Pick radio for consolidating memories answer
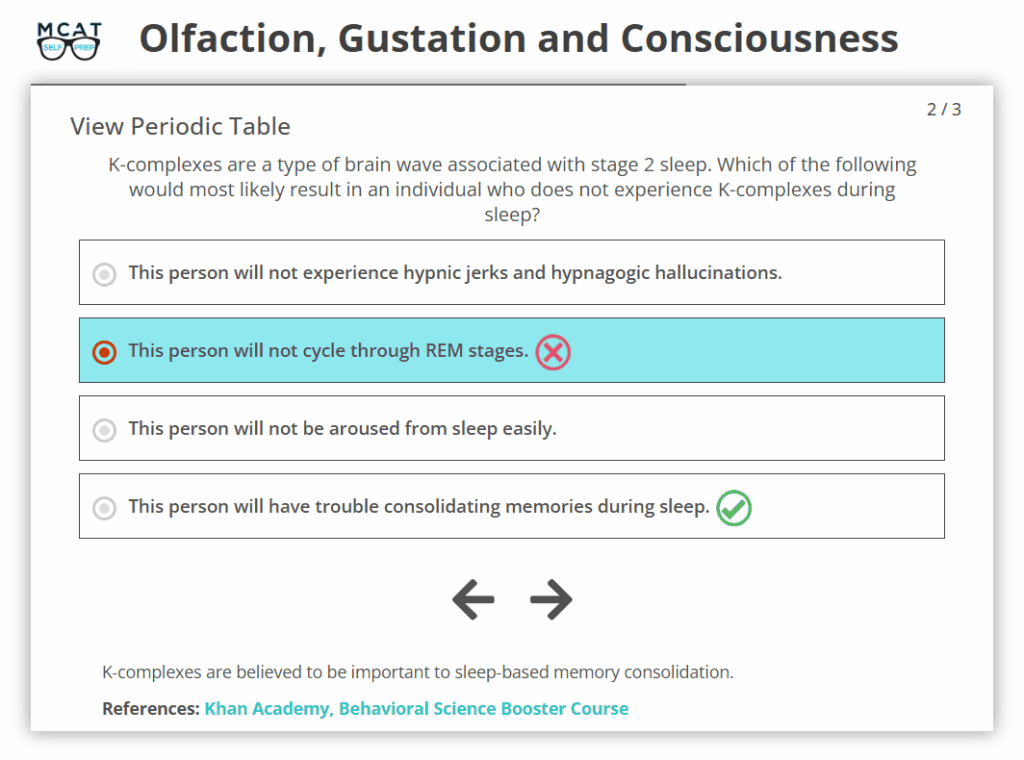The width and height of the screenshot is (1024, 760). (104, 508)
